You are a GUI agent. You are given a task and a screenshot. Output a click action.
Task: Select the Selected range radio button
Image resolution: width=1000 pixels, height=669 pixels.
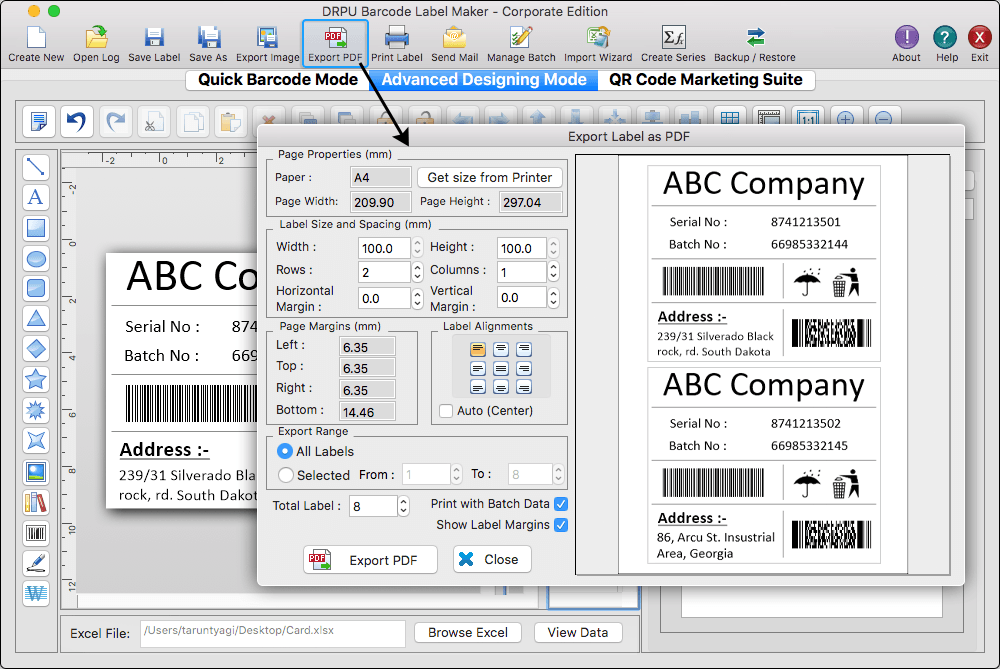(x=285, y=474)
